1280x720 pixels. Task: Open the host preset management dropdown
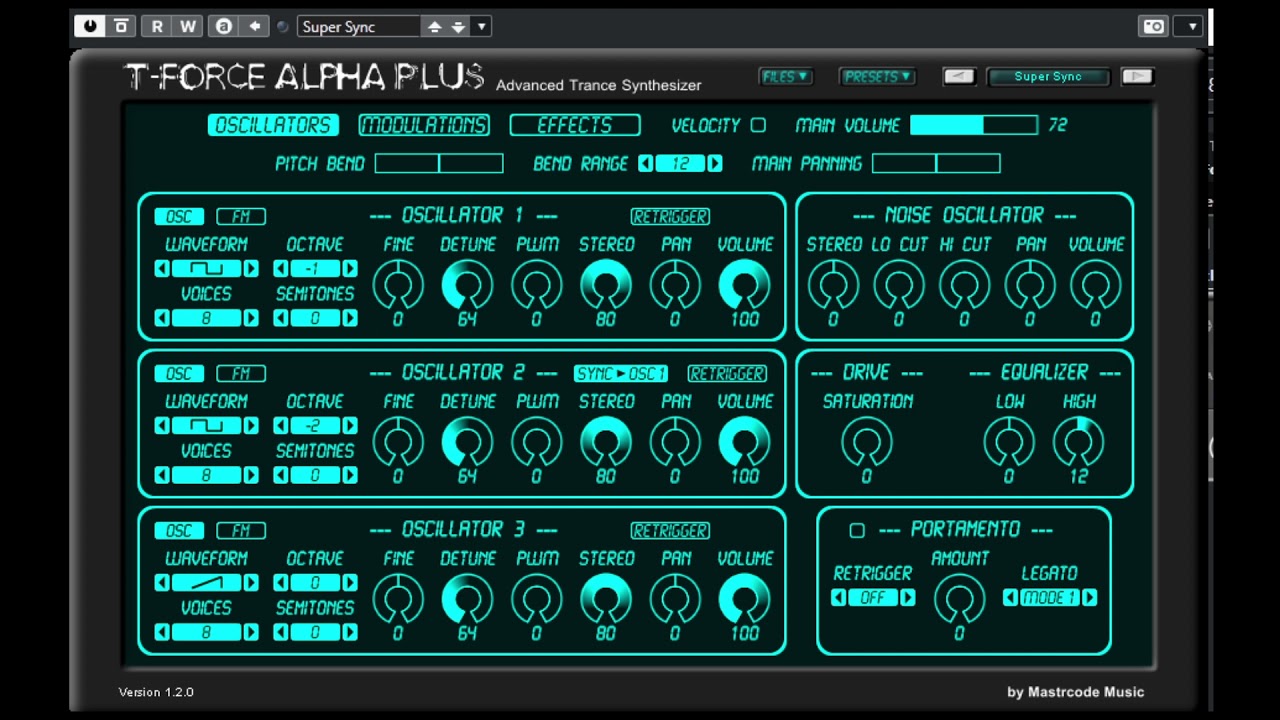[x=481, y=27]
